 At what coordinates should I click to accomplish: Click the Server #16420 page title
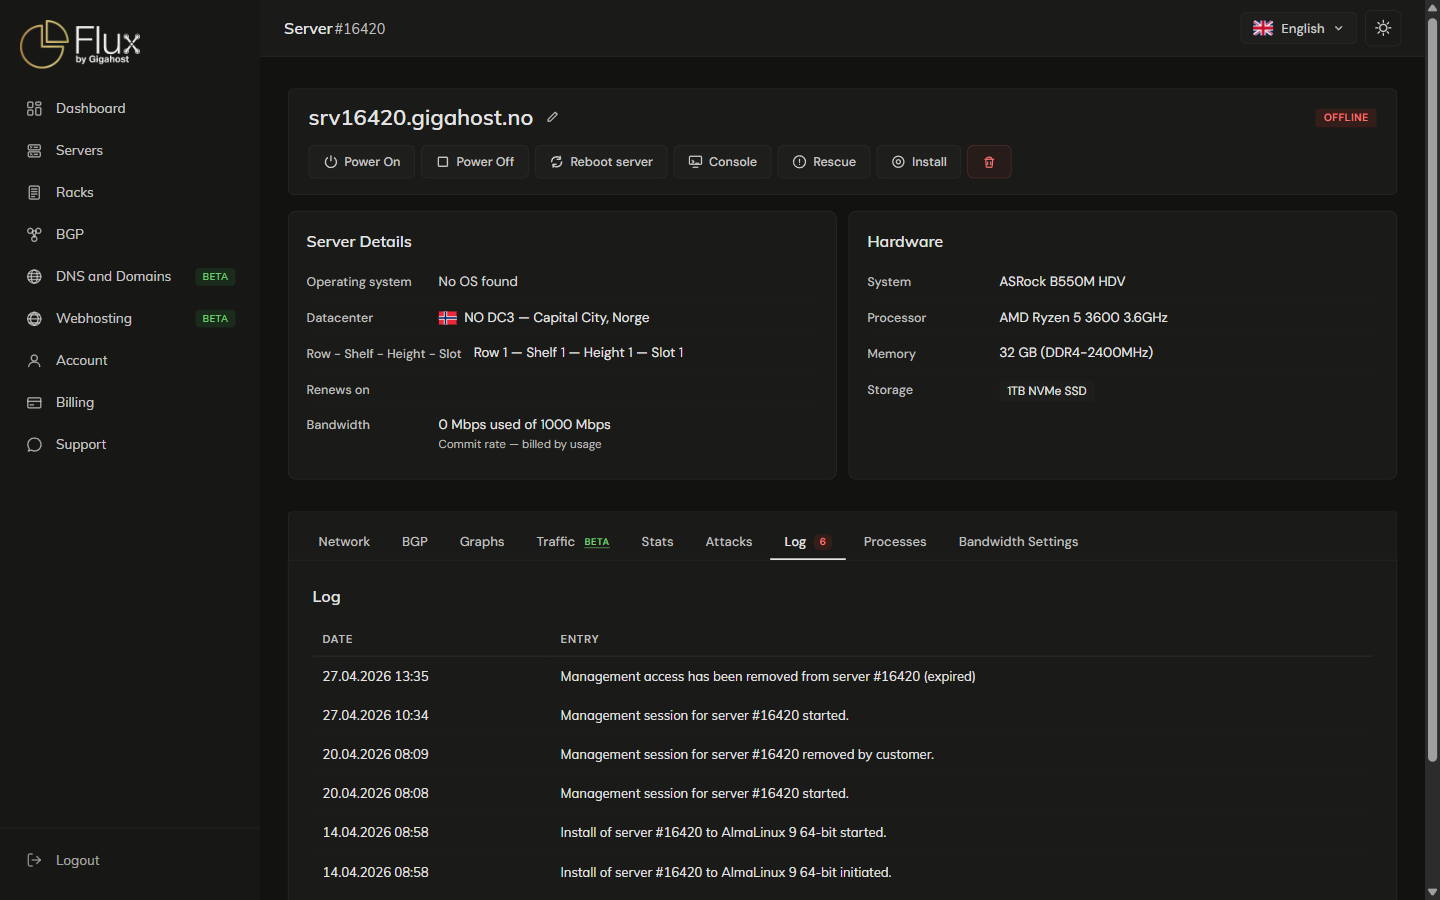(334, 29)
